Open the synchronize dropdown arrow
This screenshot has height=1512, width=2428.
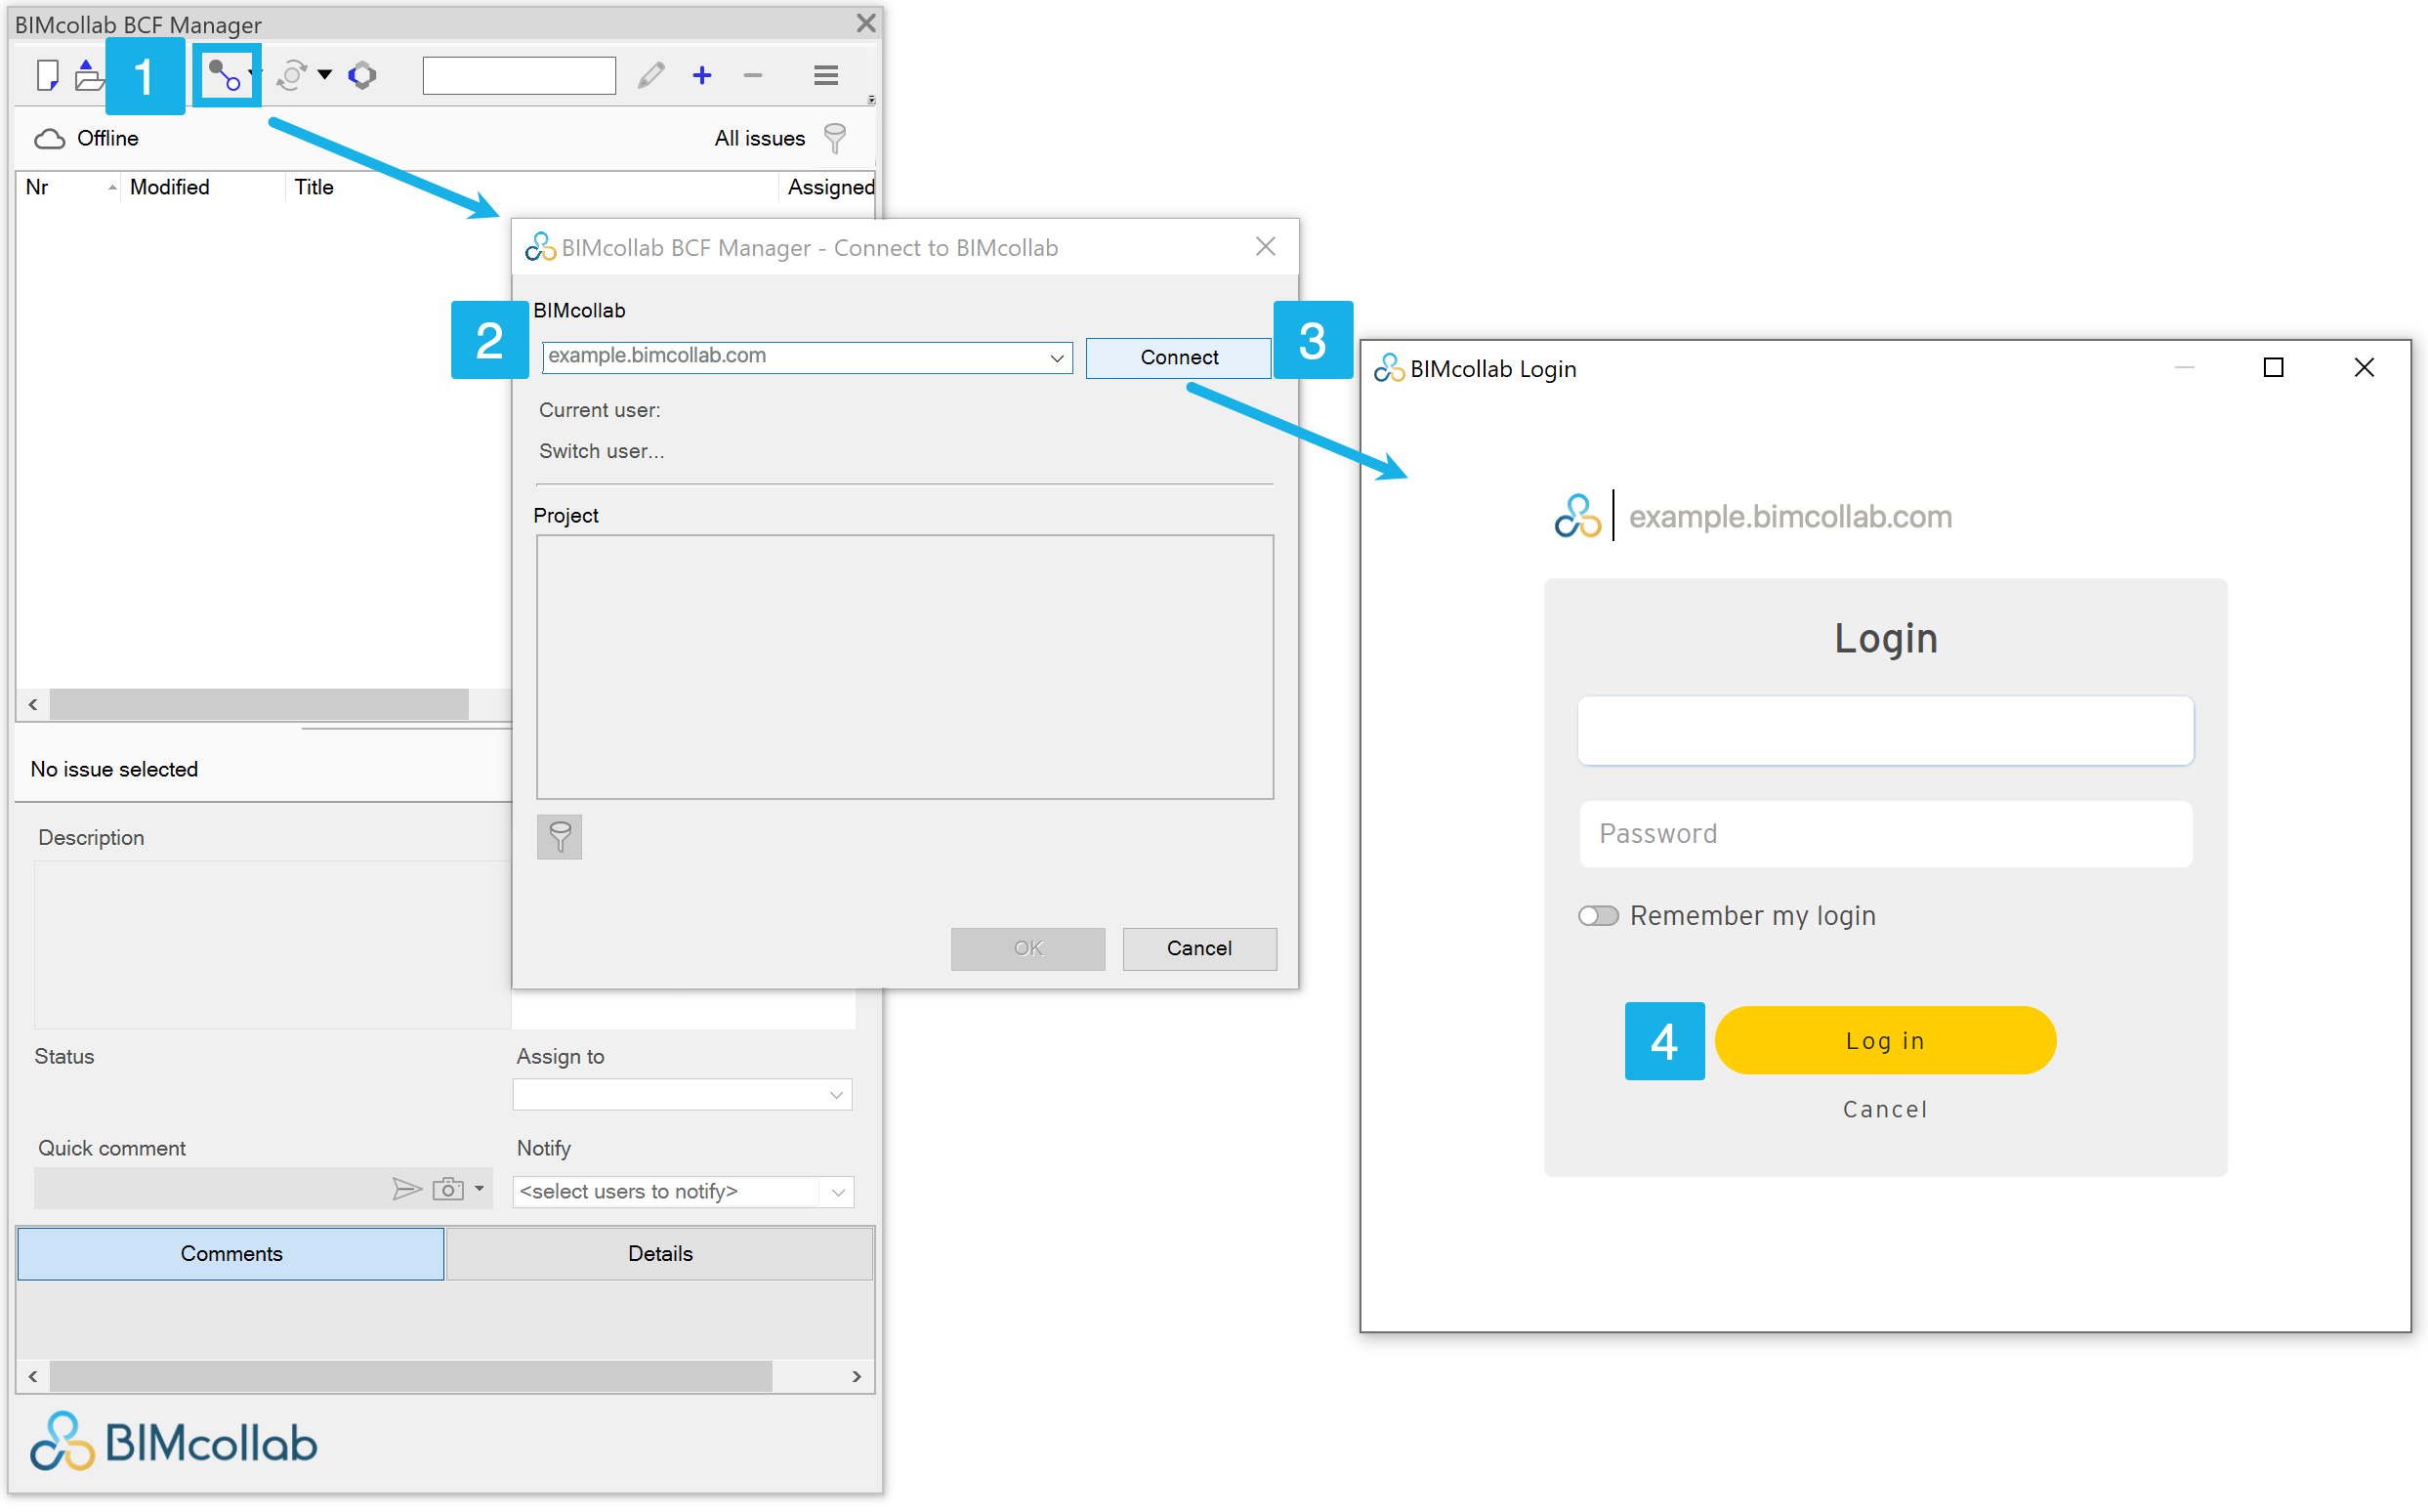coord(325,75)
